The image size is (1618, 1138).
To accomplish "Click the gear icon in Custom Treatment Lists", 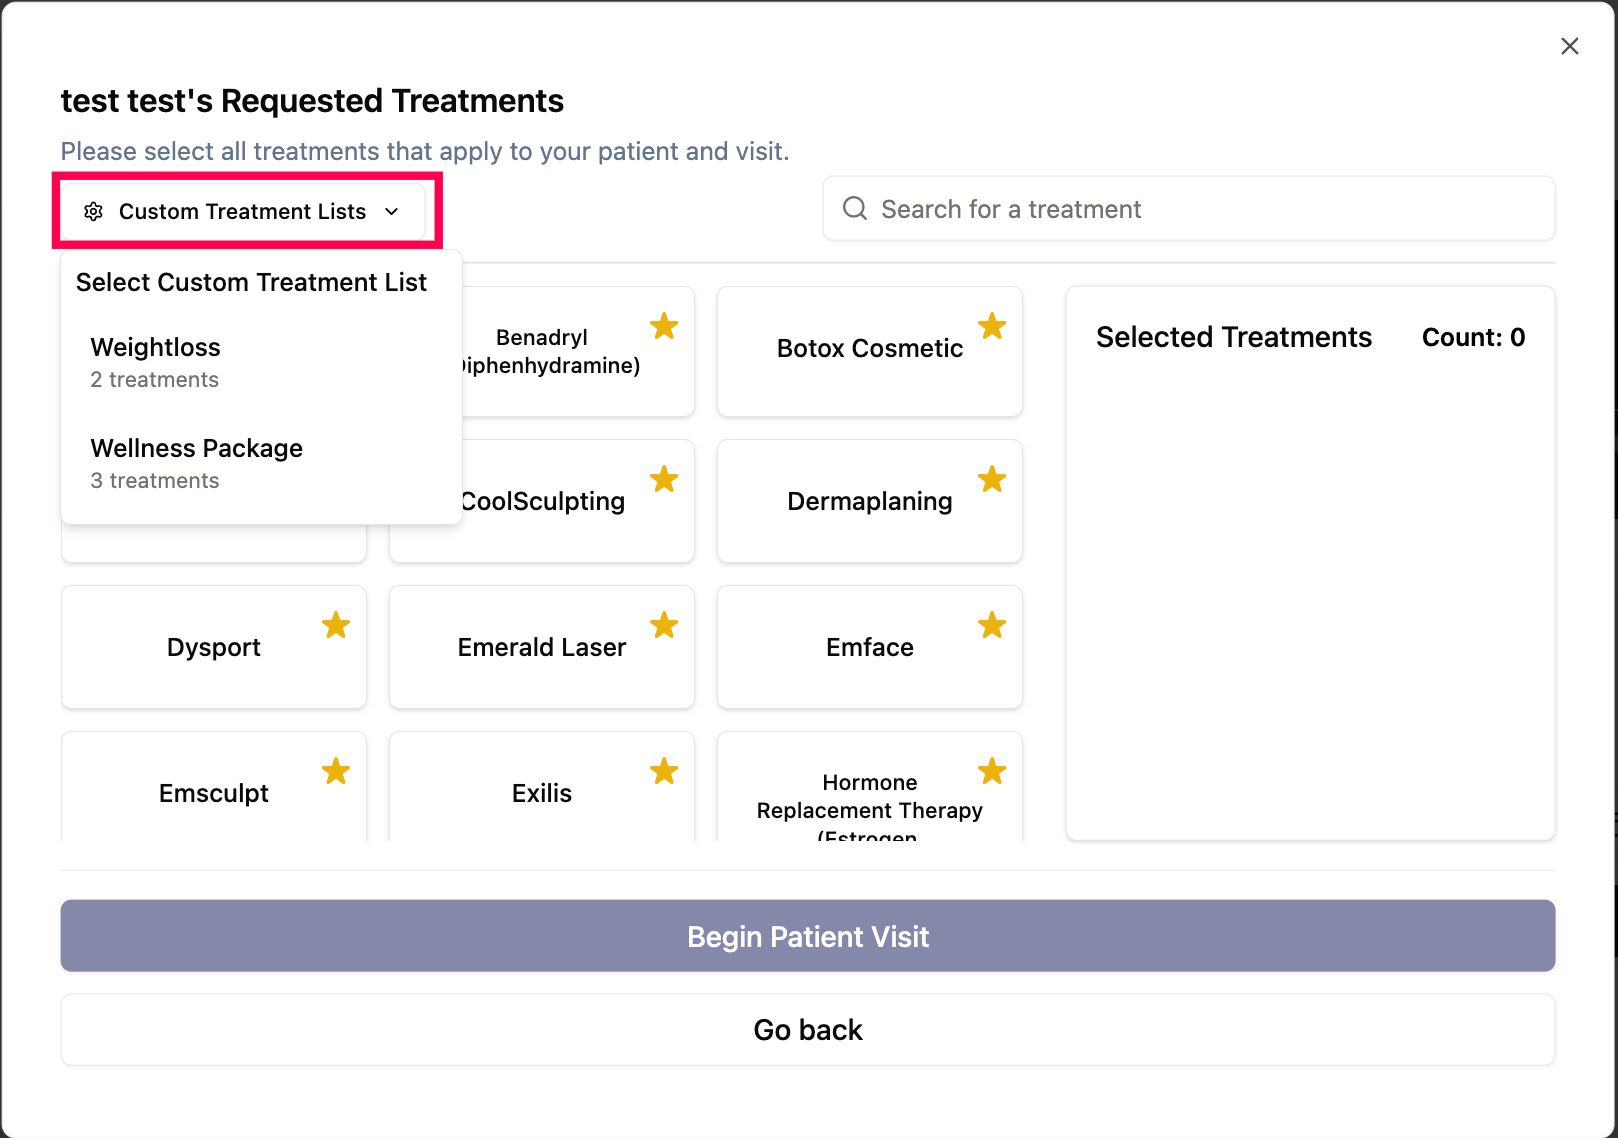I will point(94,212).
